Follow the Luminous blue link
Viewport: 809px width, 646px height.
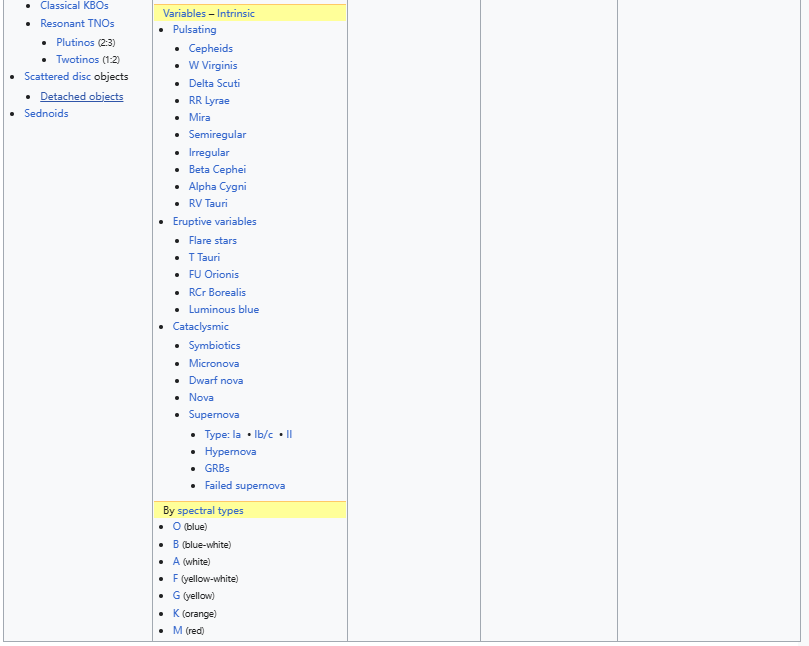pos(223,309)
